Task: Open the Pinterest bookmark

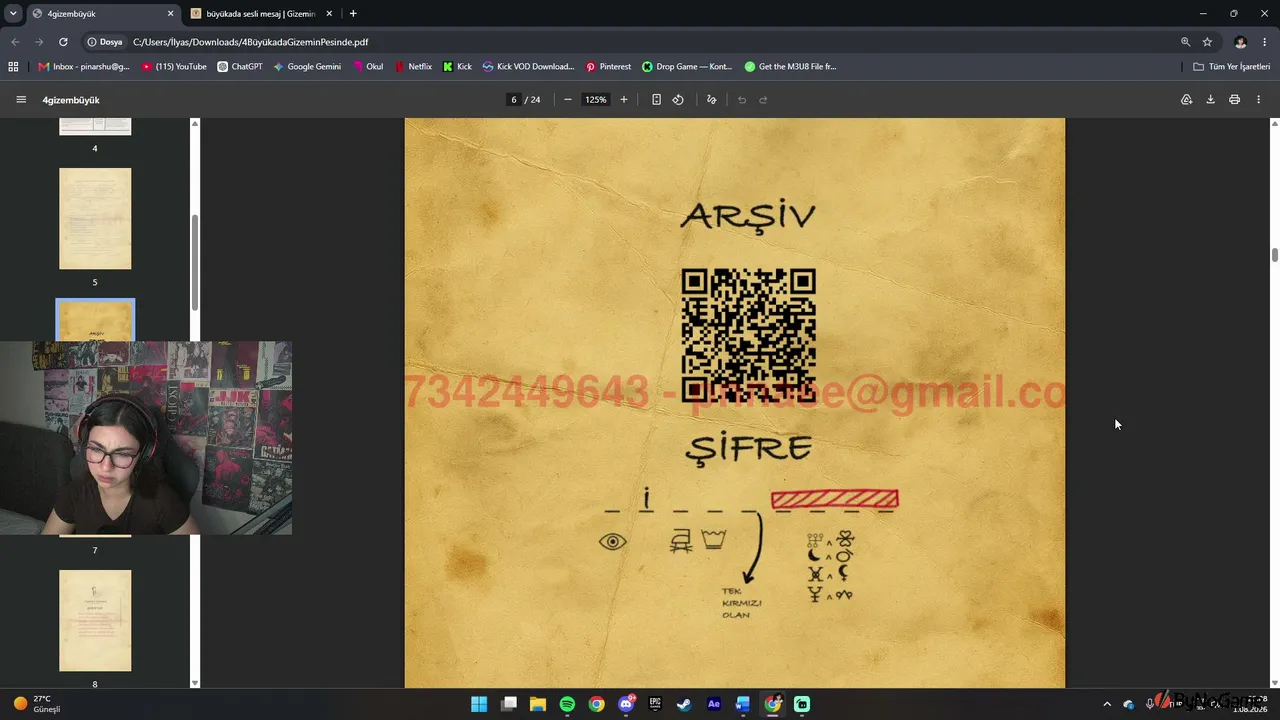Action: pyautogui.click(x=608, y=67)
